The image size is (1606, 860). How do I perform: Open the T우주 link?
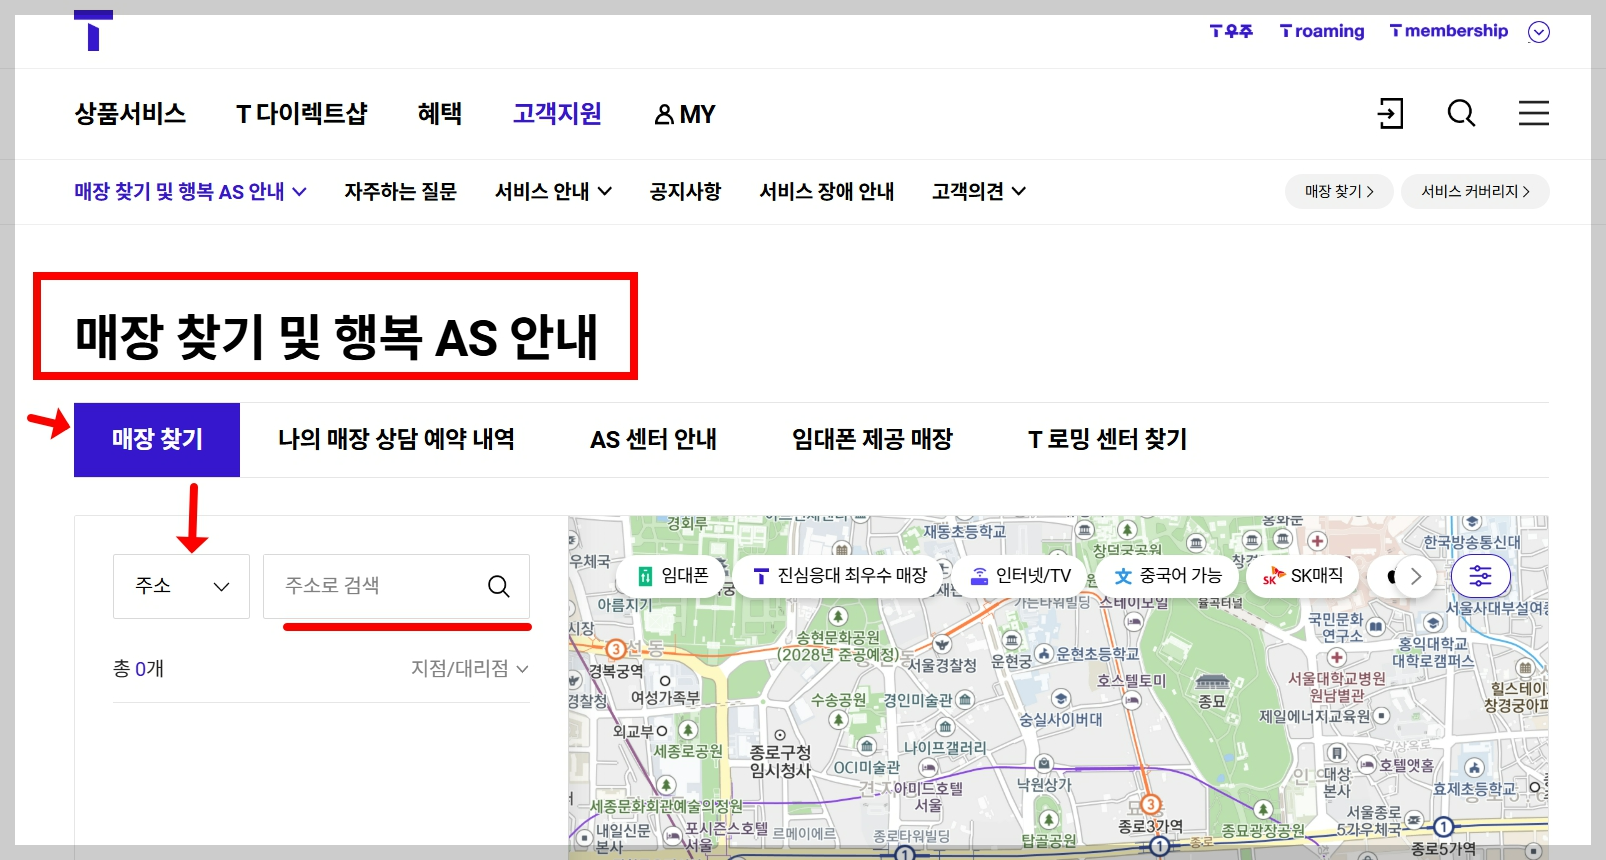pyautogui.click(x=1231, y=31)
